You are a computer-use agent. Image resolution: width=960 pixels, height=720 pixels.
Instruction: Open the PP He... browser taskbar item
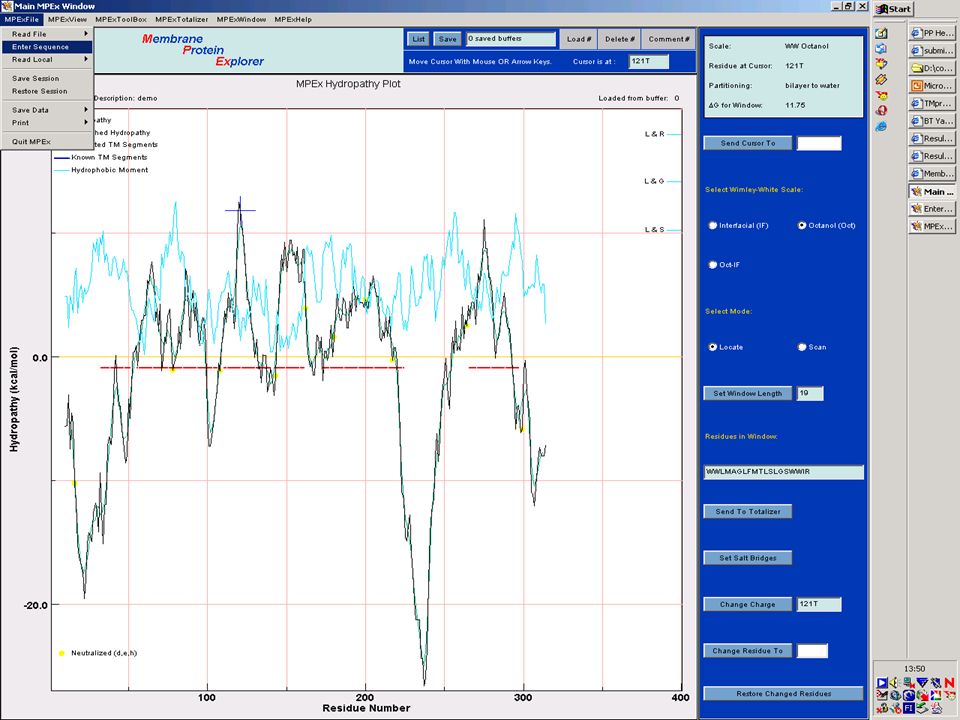(931, 33)
